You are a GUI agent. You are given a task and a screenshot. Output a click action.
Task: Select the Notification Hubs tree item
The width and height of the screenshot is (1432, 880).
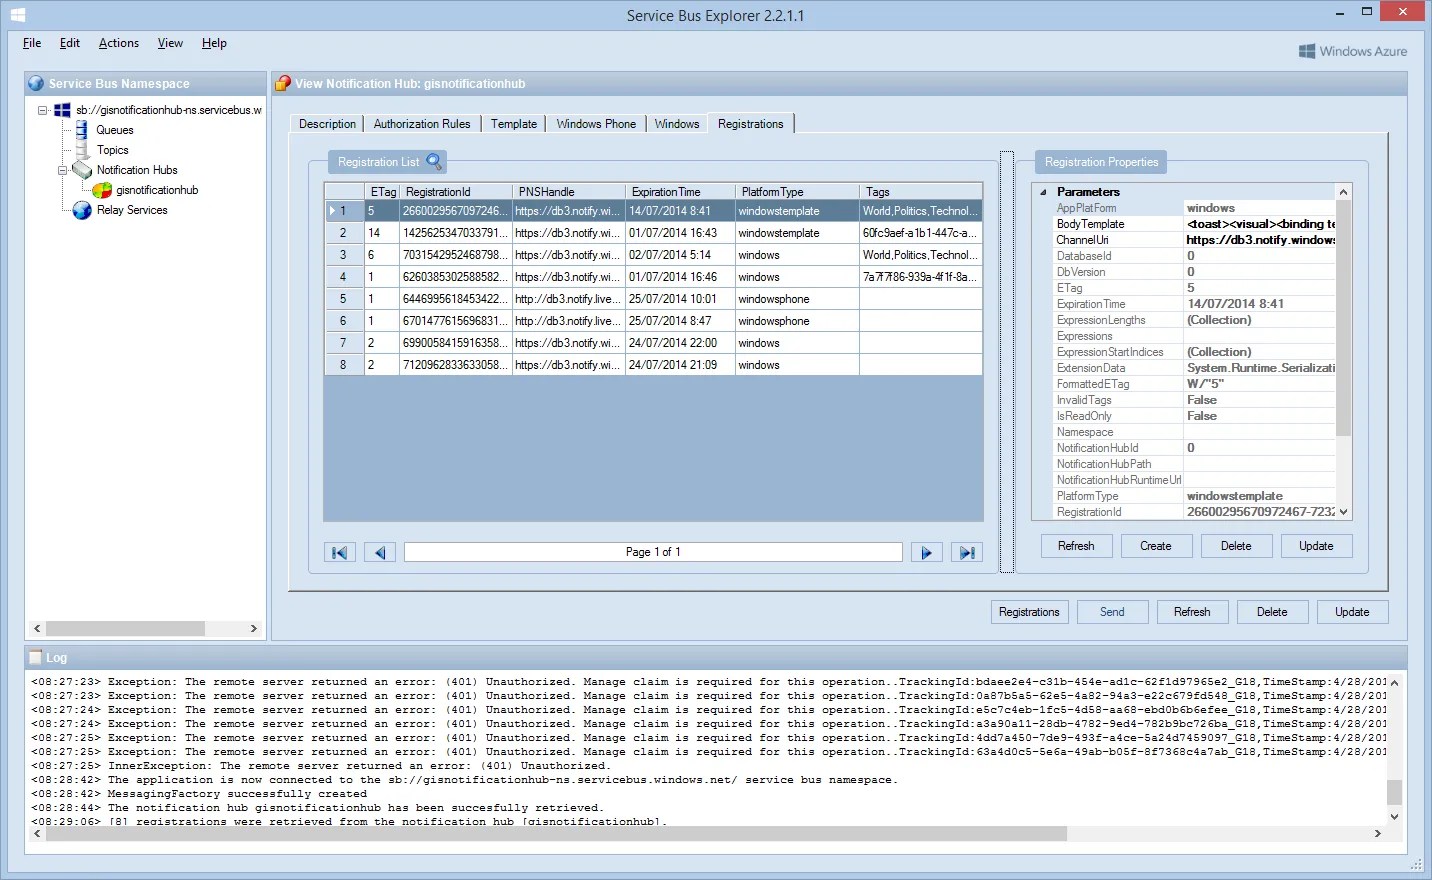pyautogui.click(x=137, y=170)
